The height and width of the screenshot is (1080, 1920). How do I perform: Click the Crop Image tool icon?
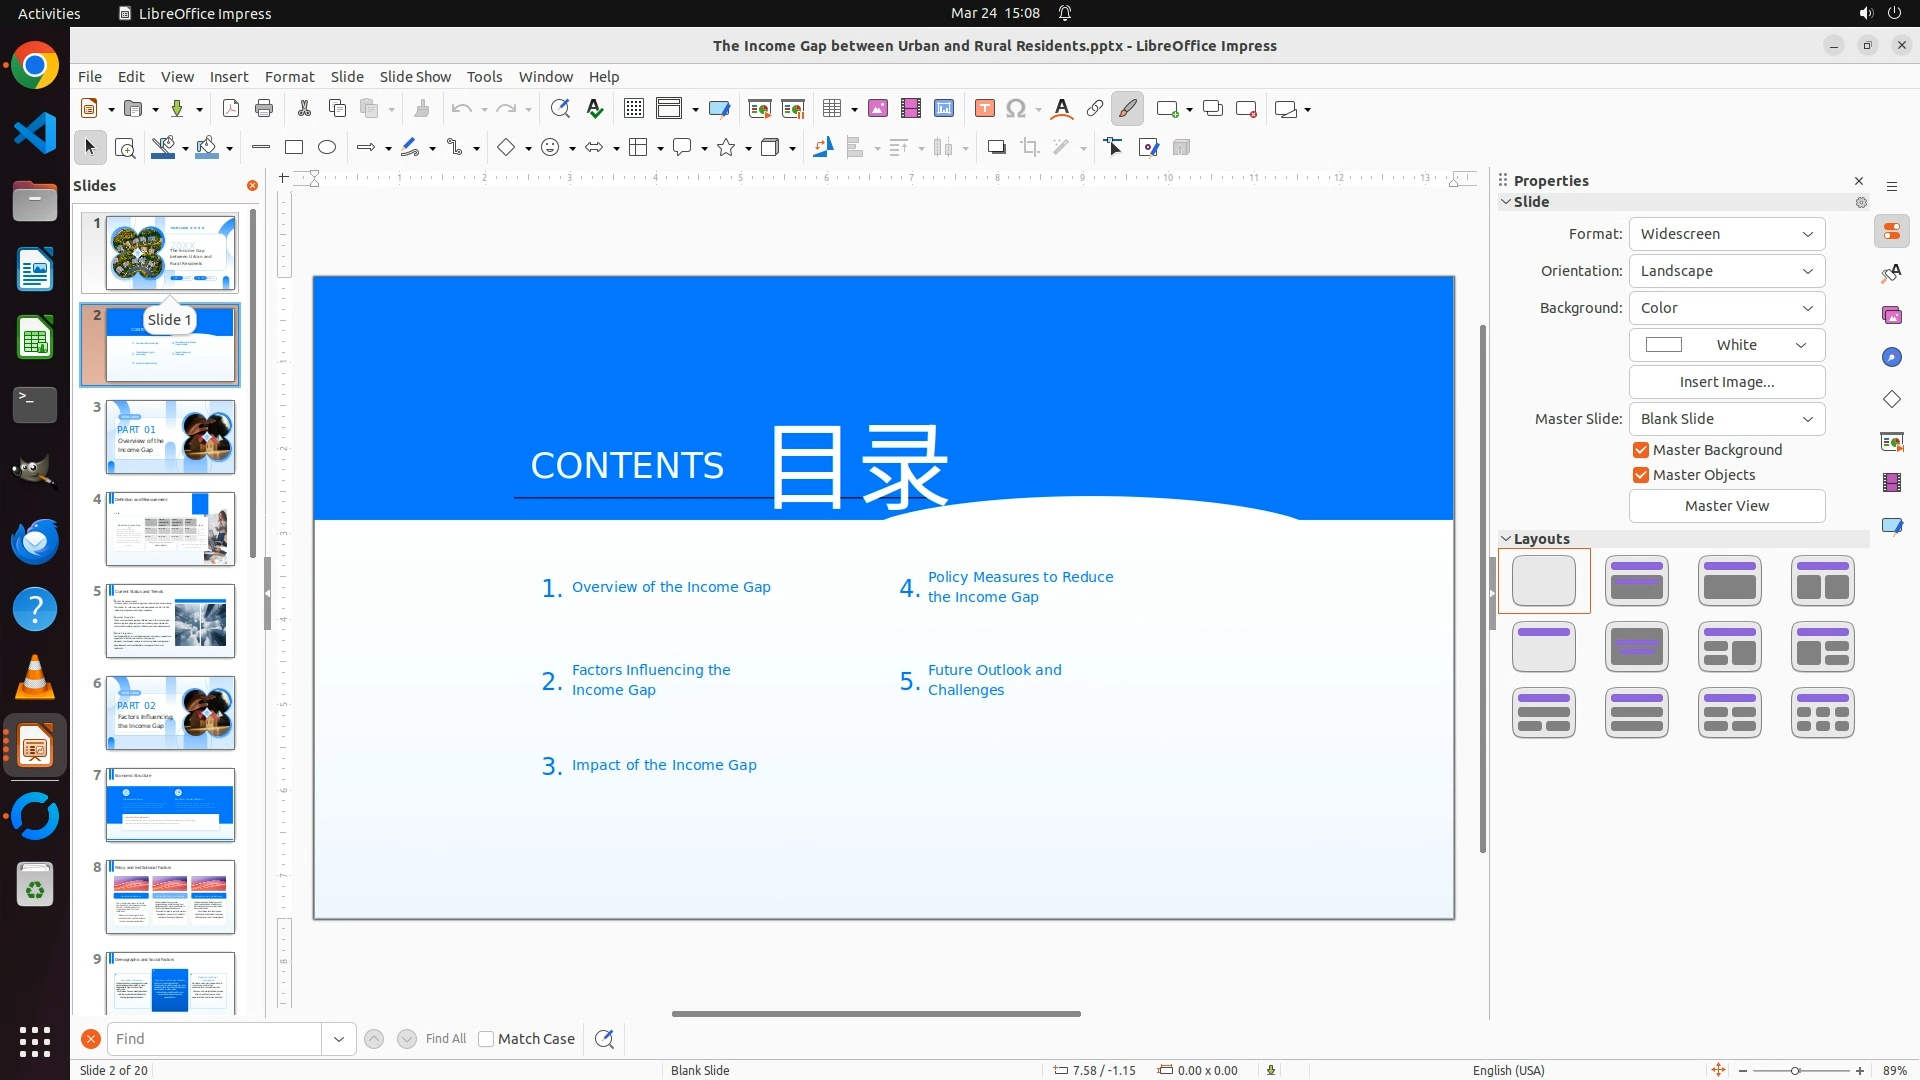coord(1030,148)
